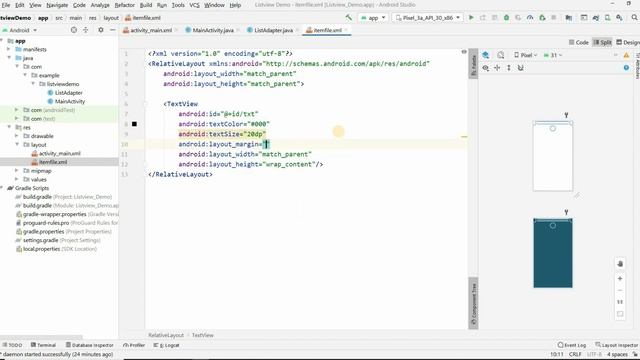640x360 pixels.
Task: Click the Sync Project with Gradle icon
Action: (x=596, y=18)
